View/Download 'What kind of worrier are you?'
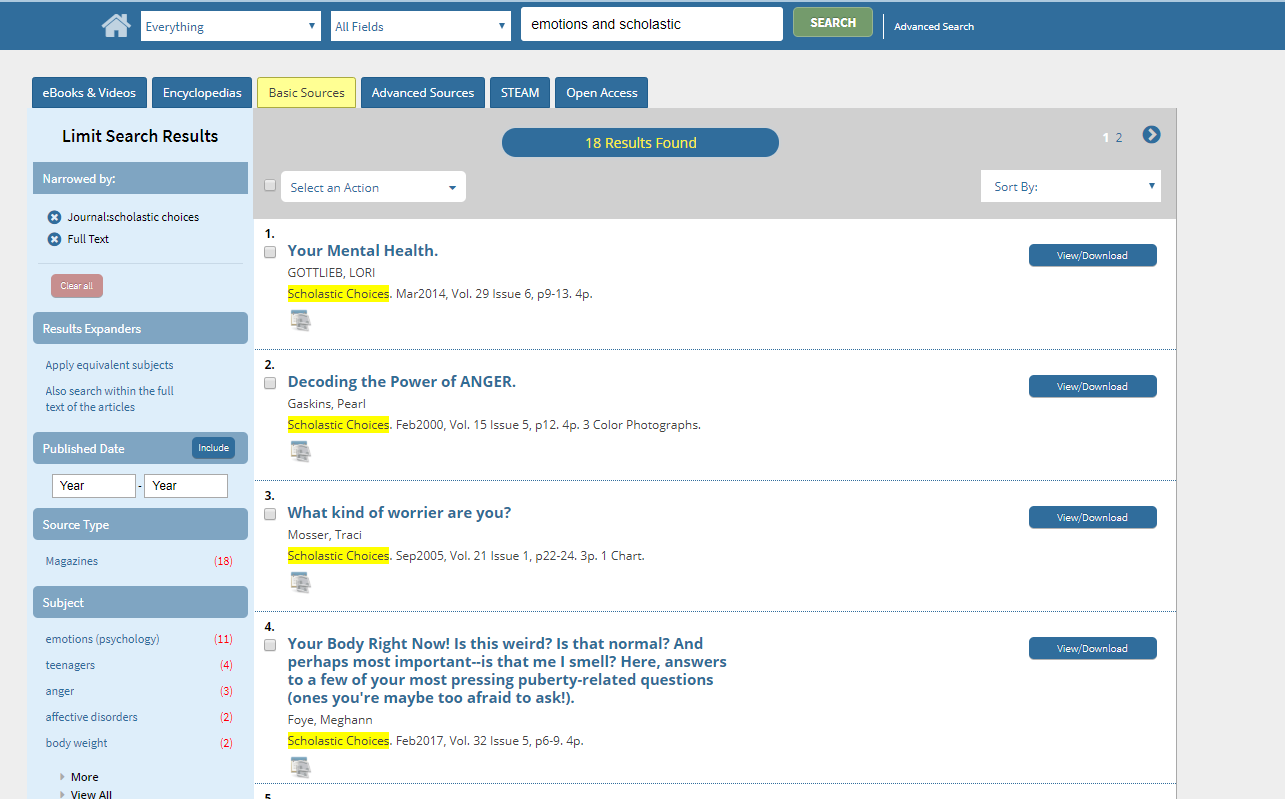 1092,517
